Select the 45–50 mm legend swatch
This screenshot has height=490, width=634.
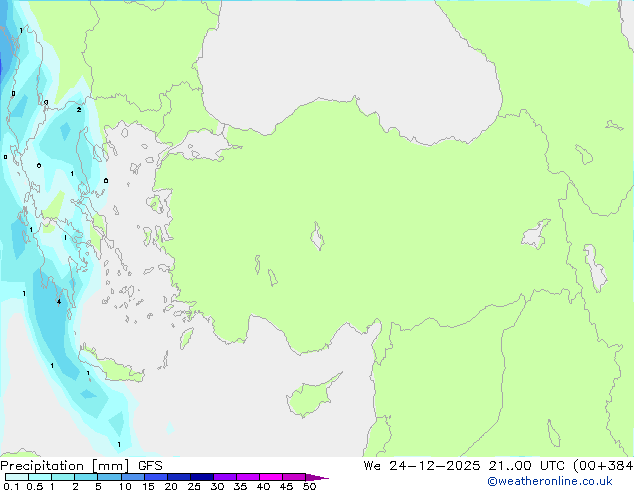point(294,477)
